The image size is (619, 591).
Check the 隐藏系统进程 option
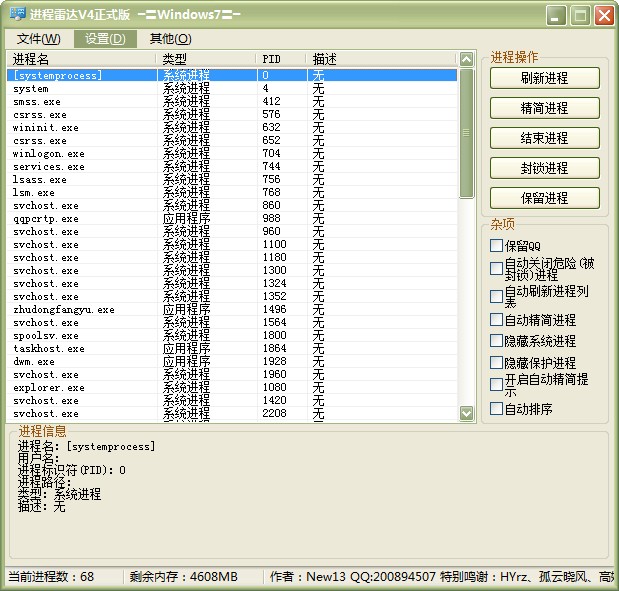coord(496,340)
